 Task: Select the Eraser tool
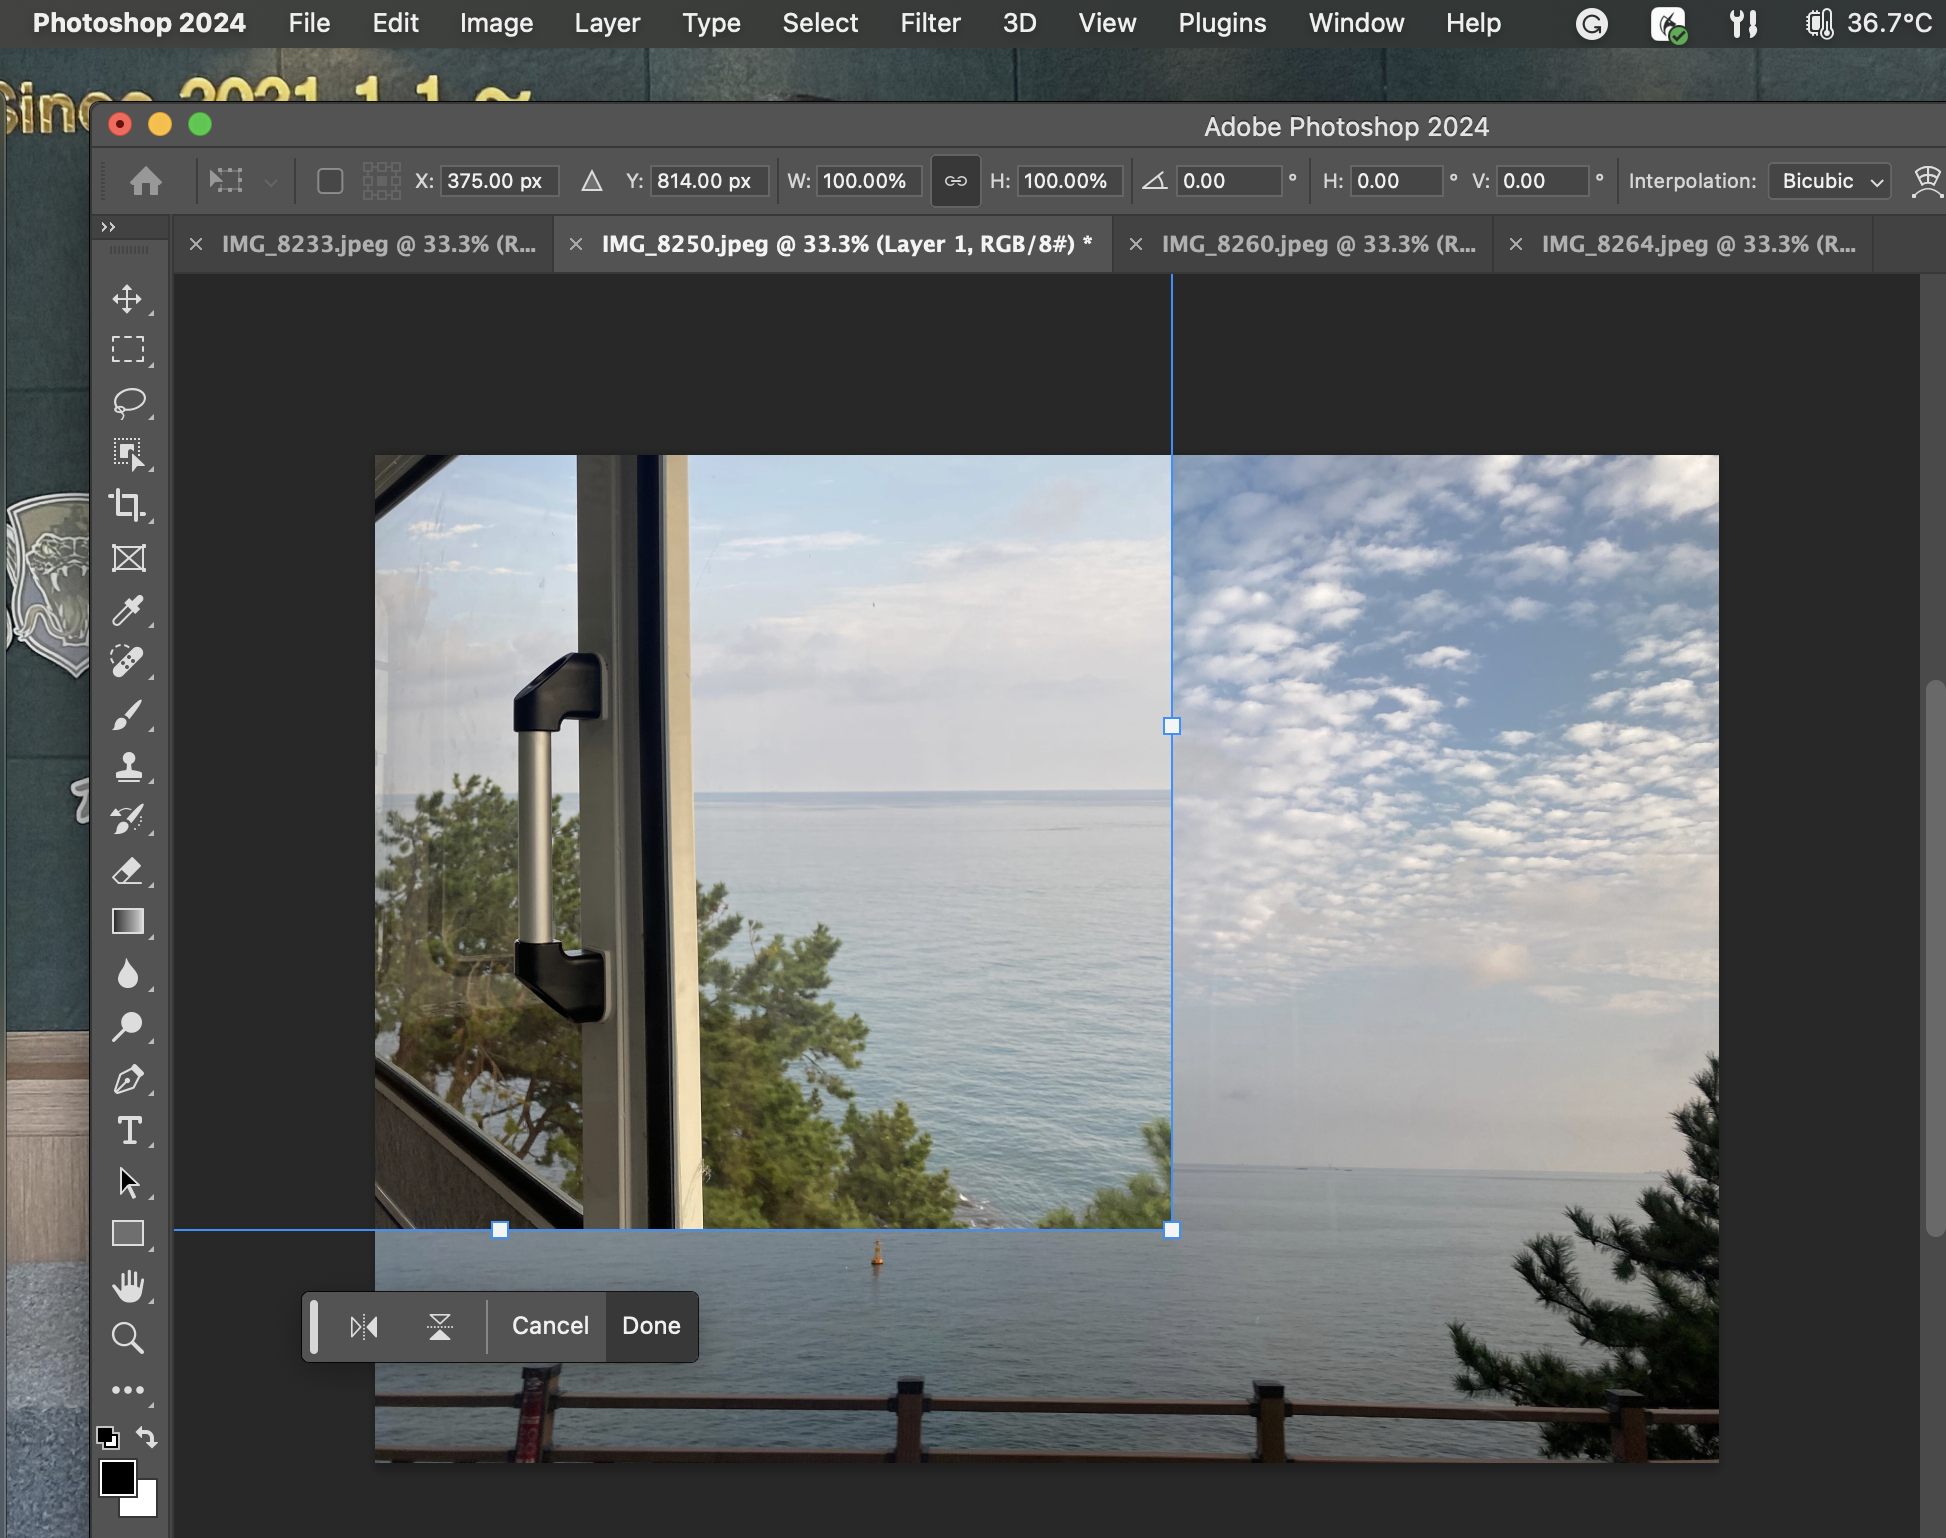tap(128, 871)
